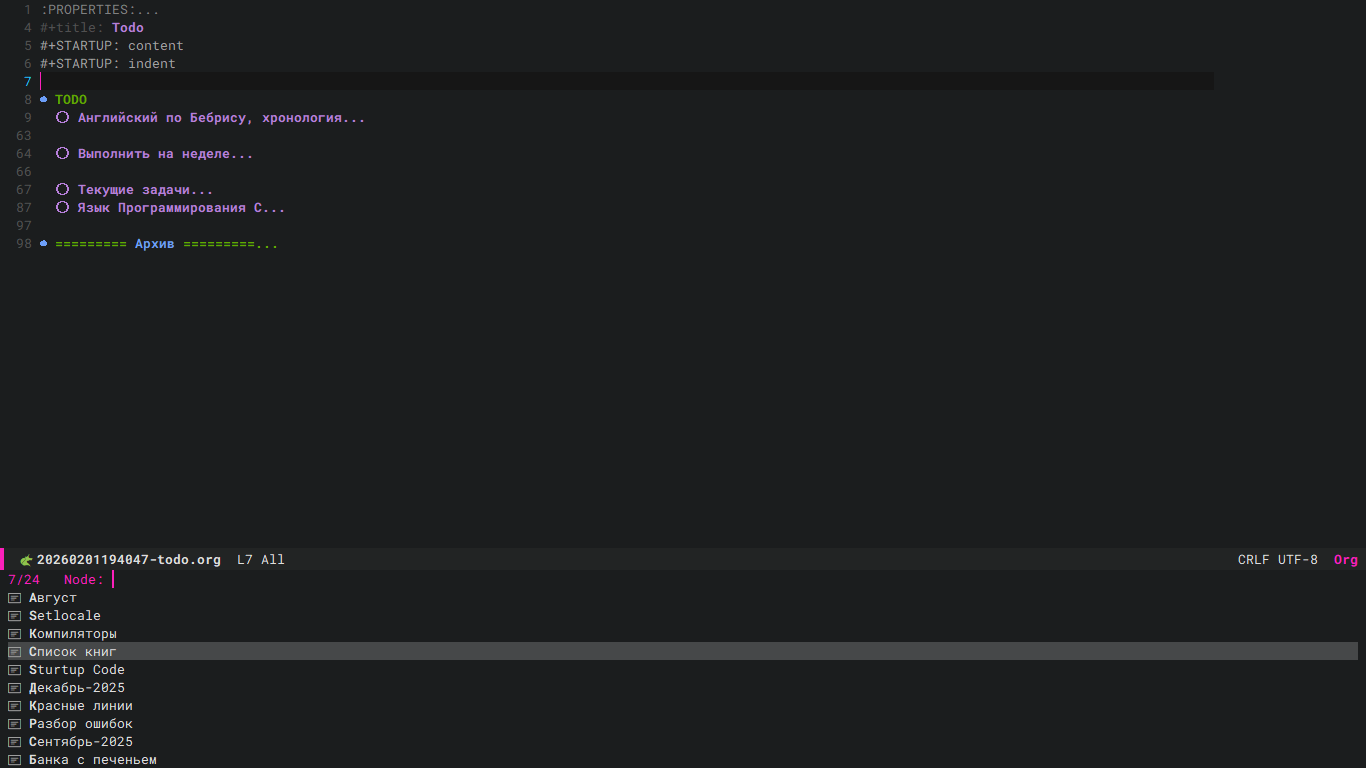
Task: Click circle bullet beside Текущие задачи
Action: tap(62, 190)
